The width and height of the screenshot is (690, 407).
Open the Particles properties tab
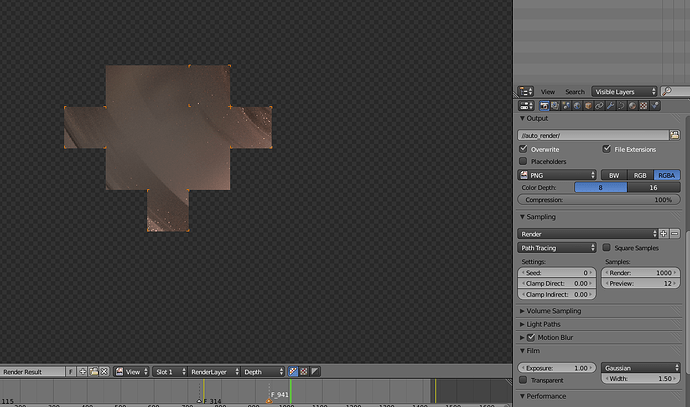(x=654, y=106)
